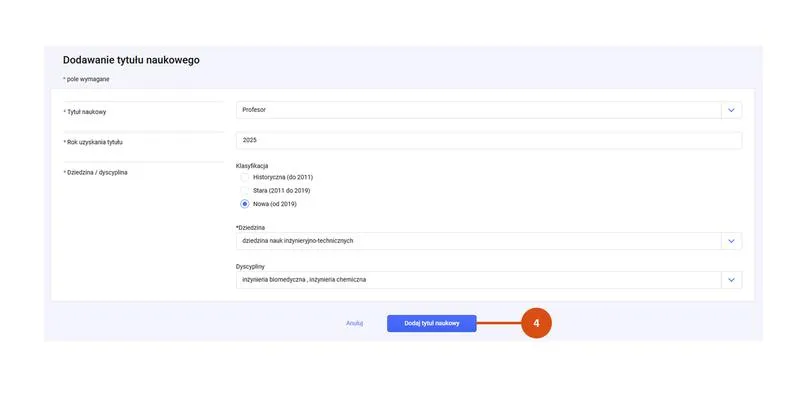Select the Stara (2011 do 2019) radio option

(x=245, y=190)
